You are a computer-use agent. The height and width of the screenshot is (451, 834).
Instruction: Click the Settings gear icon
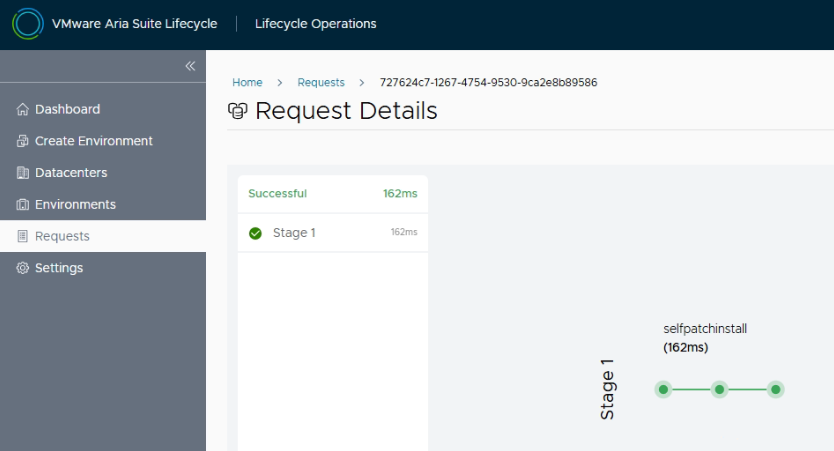(20, 268)
